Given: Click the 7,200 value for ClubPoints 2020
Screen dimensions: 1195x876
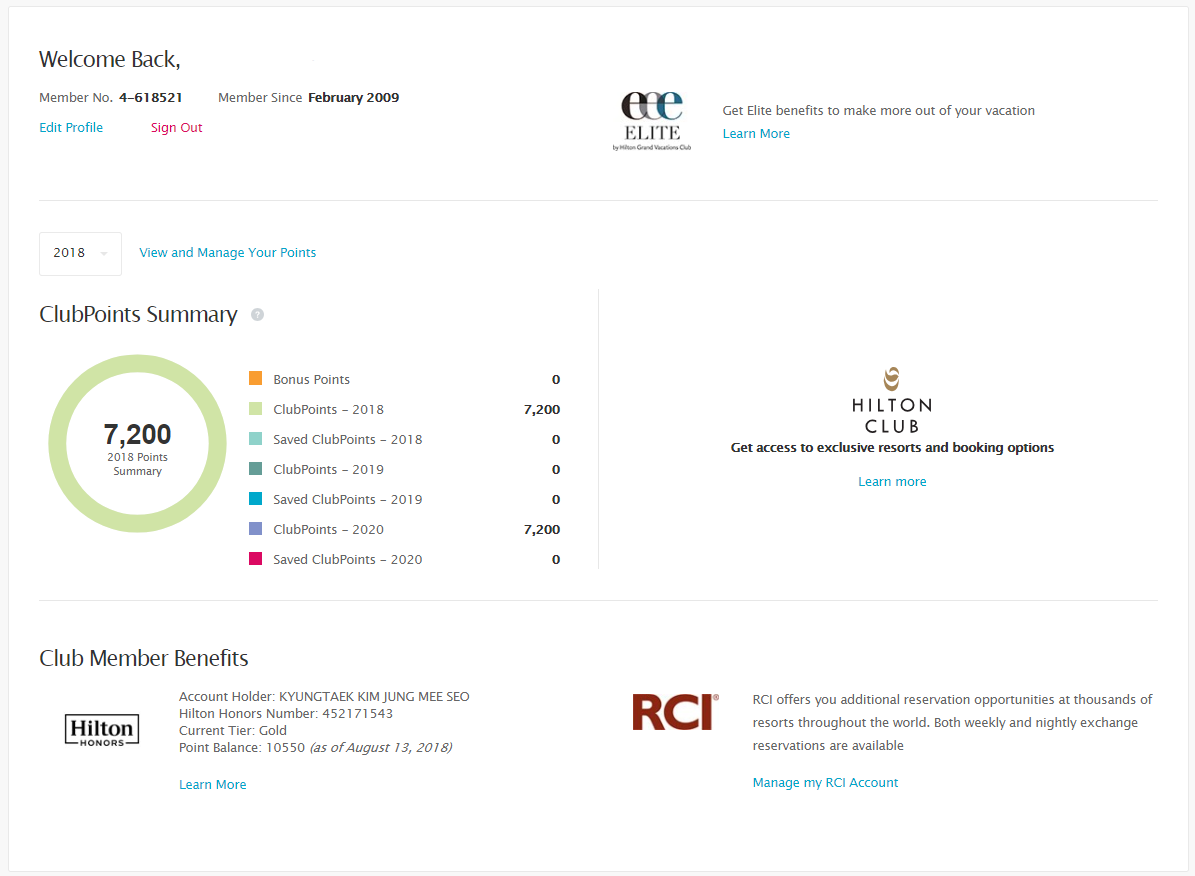Looking at the screenshot, I should tap(542, 529).
